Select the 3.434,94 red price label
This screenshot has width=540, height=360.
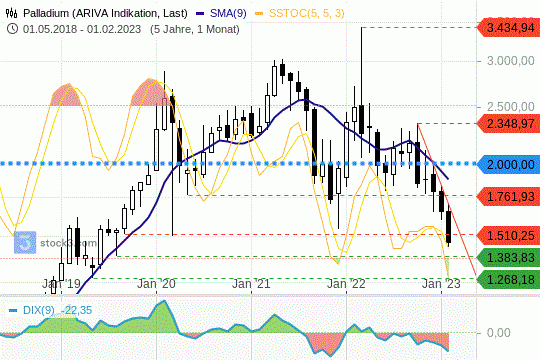coord(509,28)
